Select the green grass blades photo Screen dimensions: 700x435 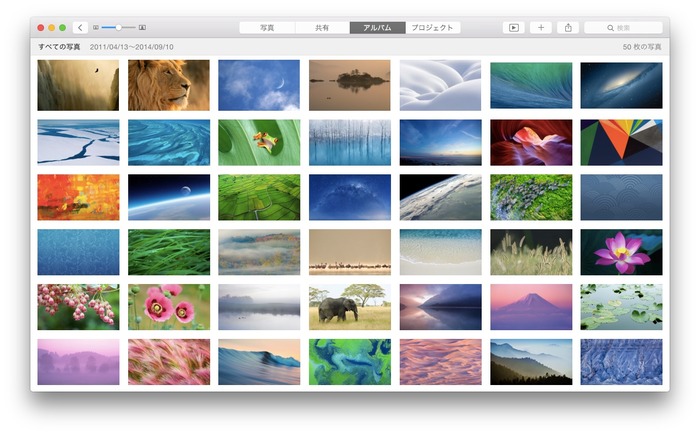pos(169,252)
